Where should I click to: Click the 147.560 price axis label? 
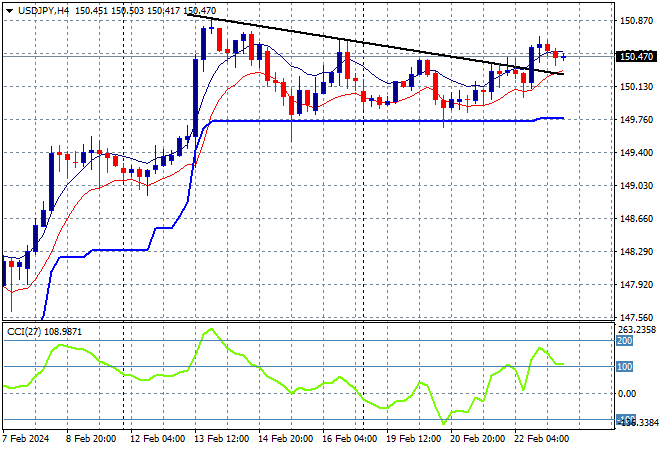click(x=636, y=317)
